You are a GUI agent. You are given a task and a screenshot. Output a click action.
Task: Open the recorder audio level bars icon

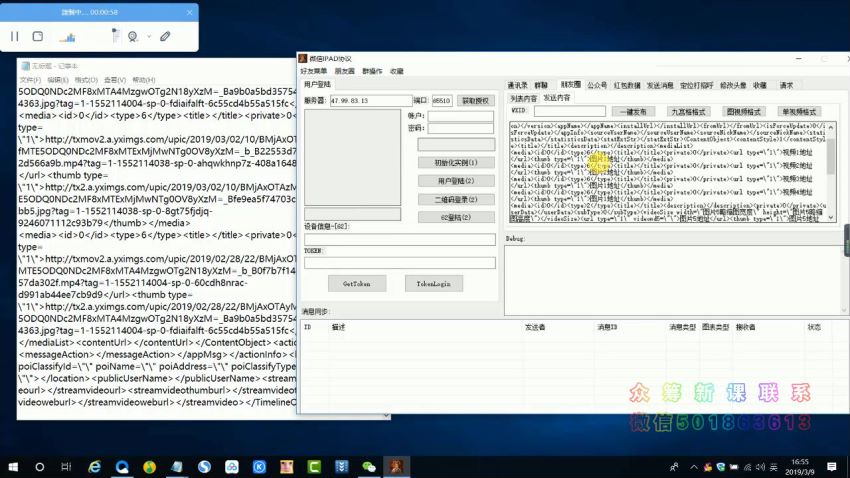tap(68, 37)
